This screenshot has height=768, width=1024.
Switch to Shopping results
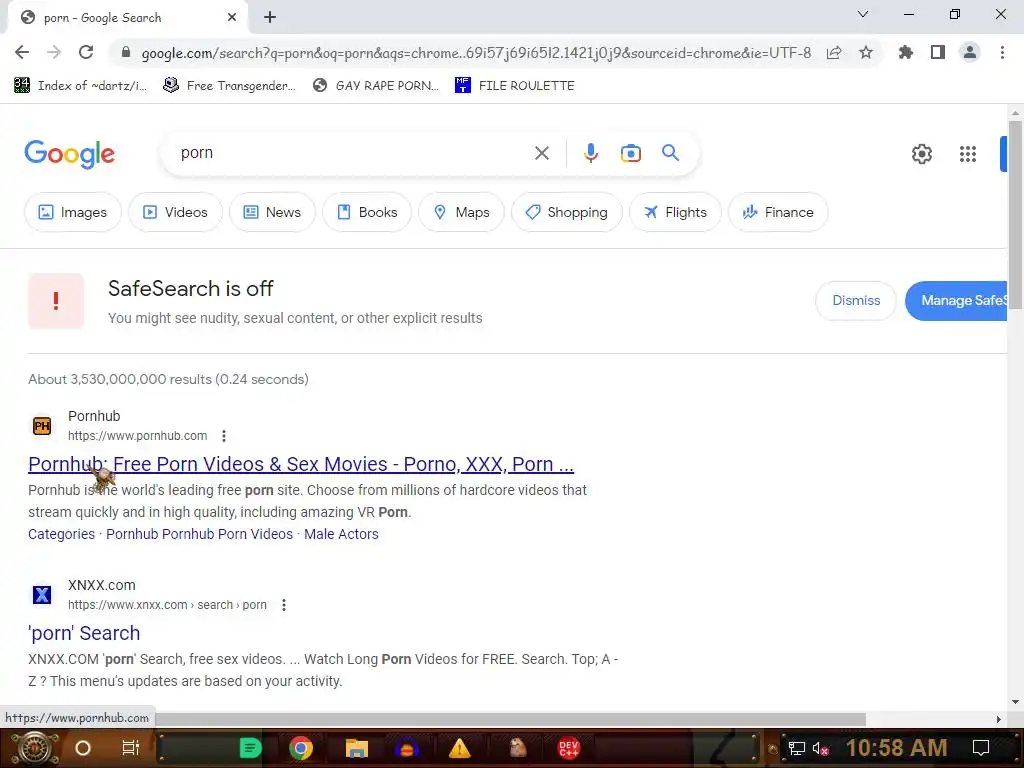point(567,212)
